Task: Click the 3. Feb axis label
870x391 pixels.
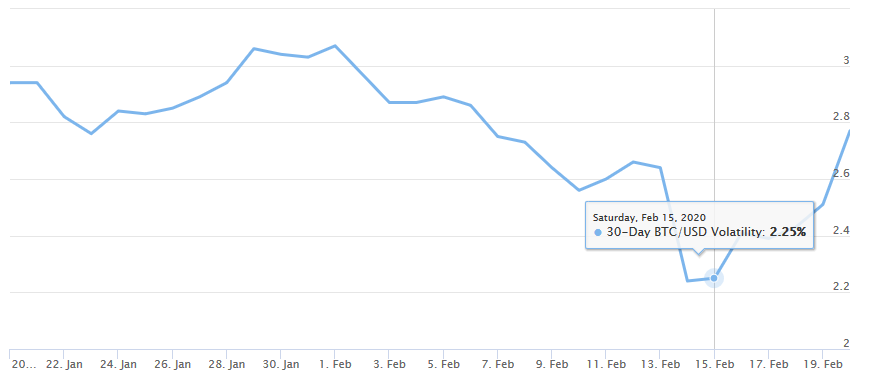Action: (x=388, y=364)
